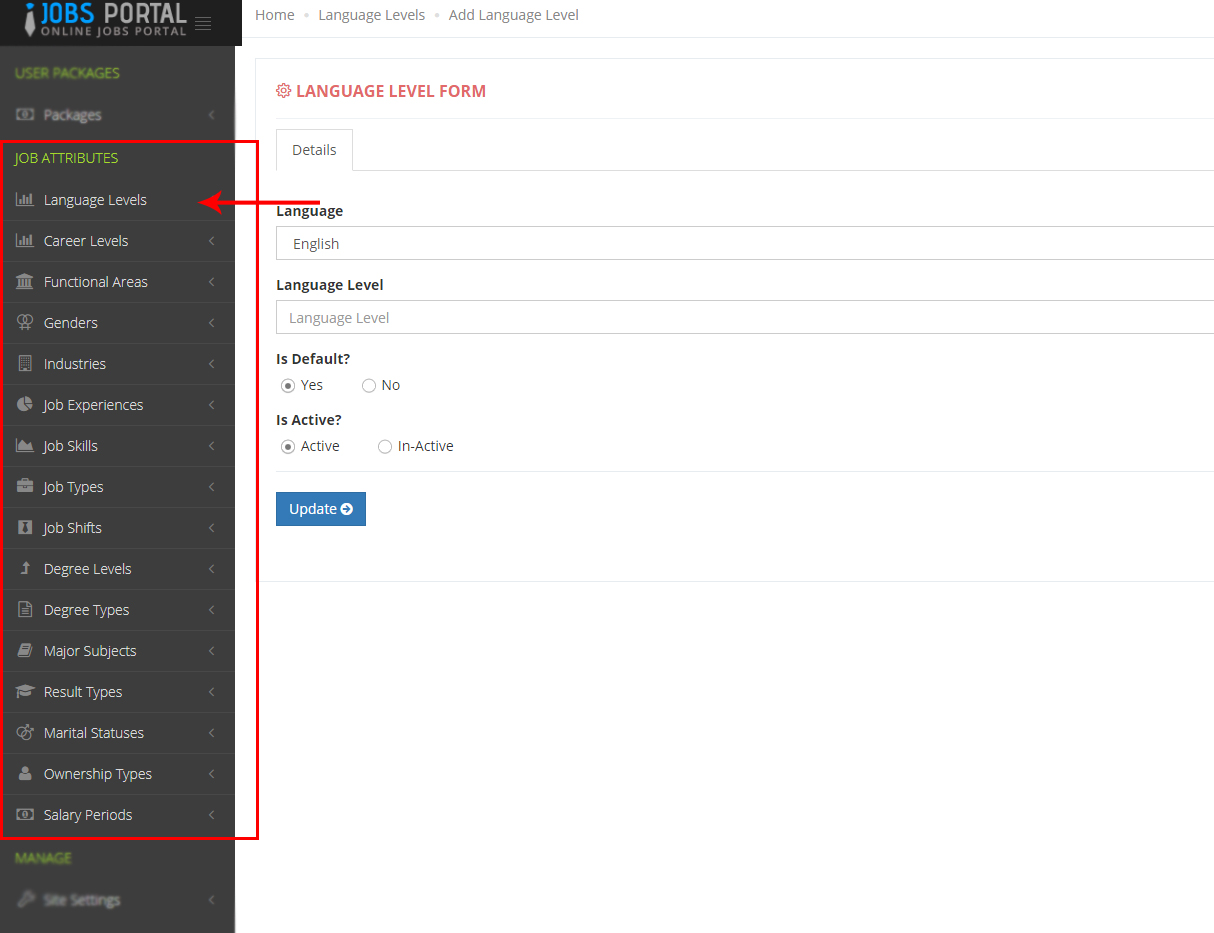Click the Genders symbol icon

point(25,323)
